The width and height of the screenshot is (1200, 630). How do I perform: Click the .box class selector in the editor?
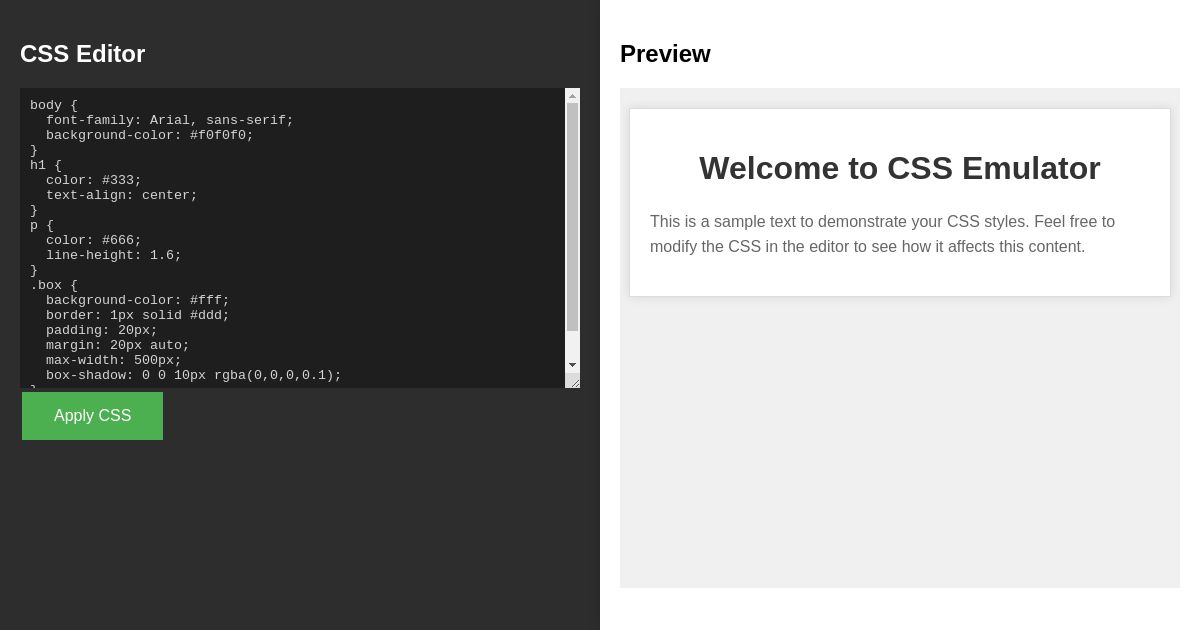[45, 285]
